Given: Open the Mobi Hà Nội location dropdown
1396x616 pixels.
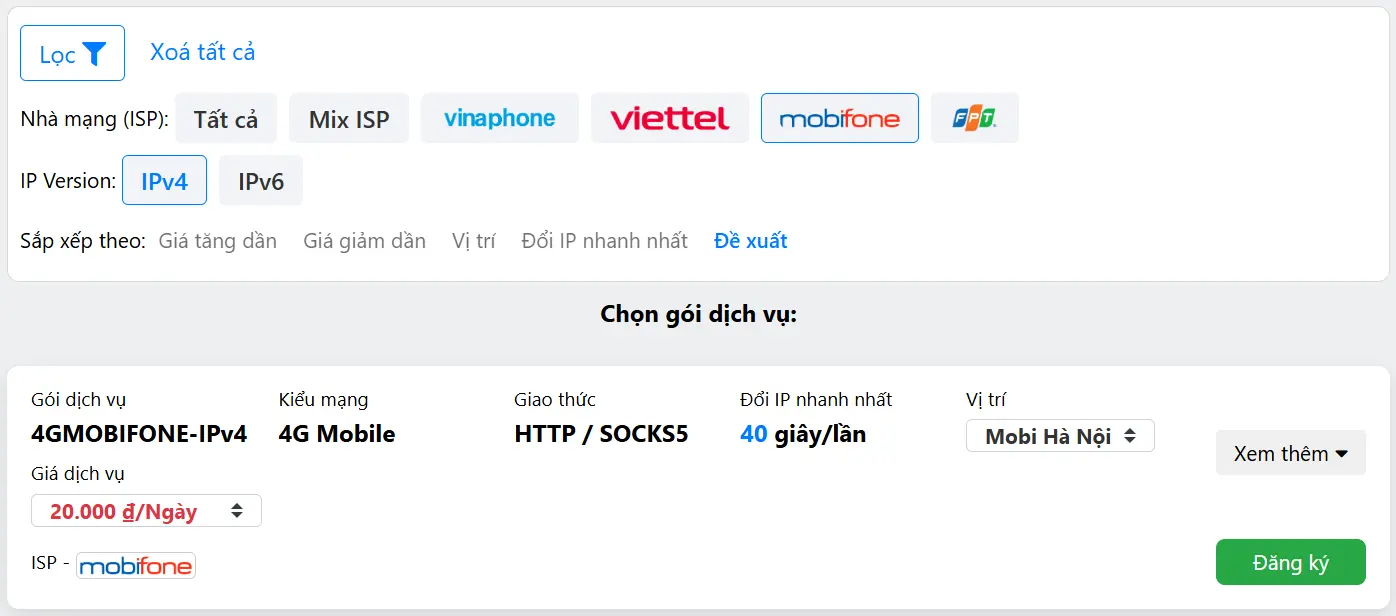Looking at the screenshot, I should [x=1059, y=435].
